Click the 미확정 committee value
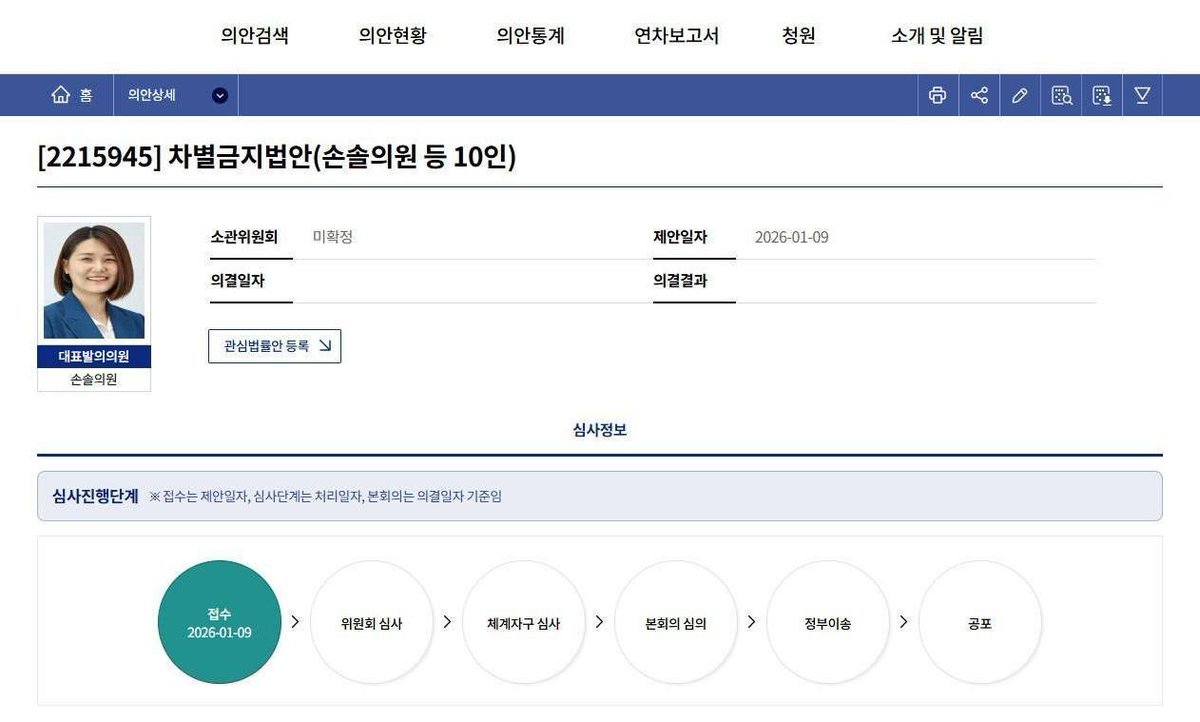The width and height of the screenshot is (1200, 722). coord(333,237)
